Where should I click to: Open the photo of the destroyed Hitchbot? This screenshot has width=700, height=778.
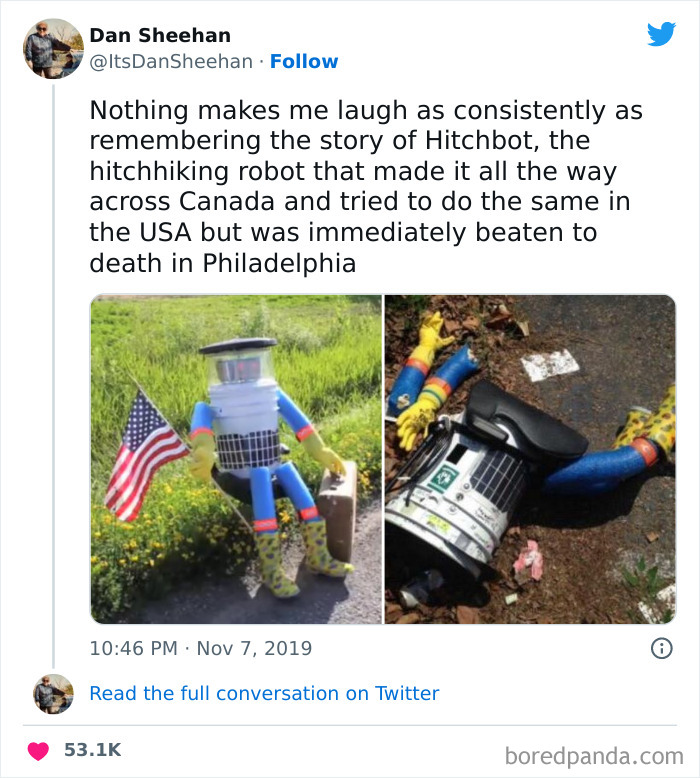530,459
